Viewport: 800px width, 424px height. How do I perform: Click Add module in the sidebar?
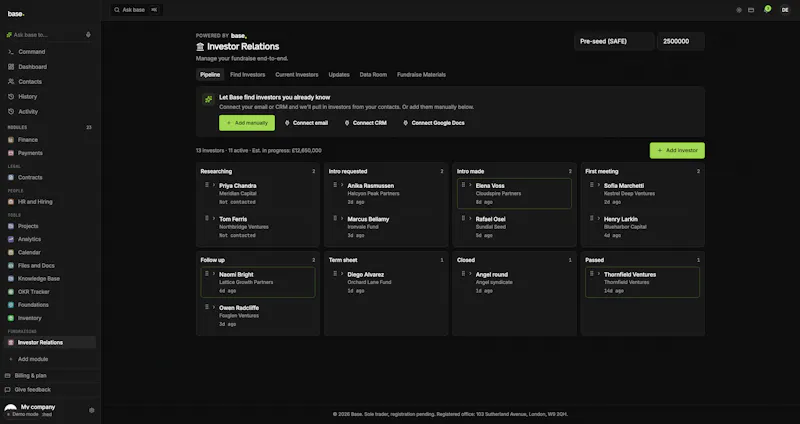click(x=33, y=359)
